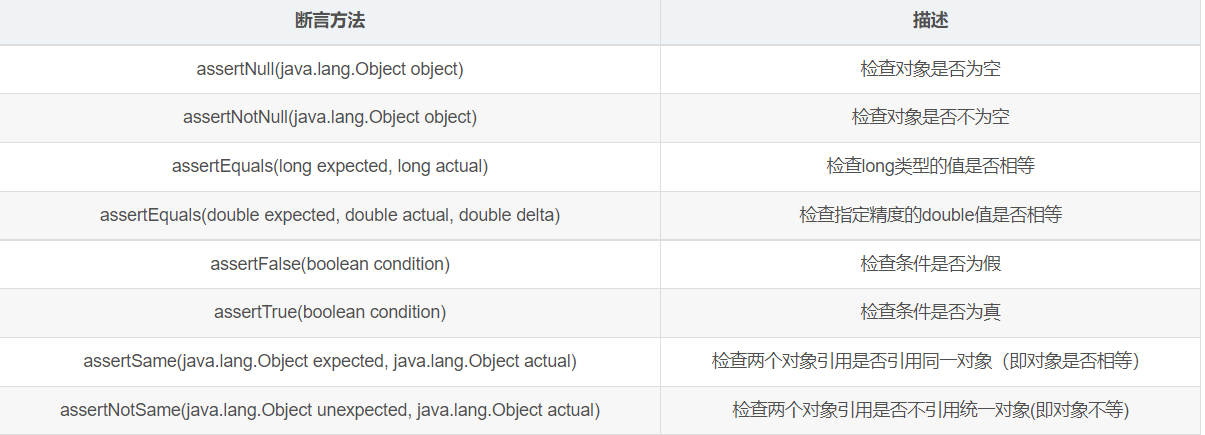Click description 检查对象是否为空
The image size is (1205, 435).
(x=930, y=69)
